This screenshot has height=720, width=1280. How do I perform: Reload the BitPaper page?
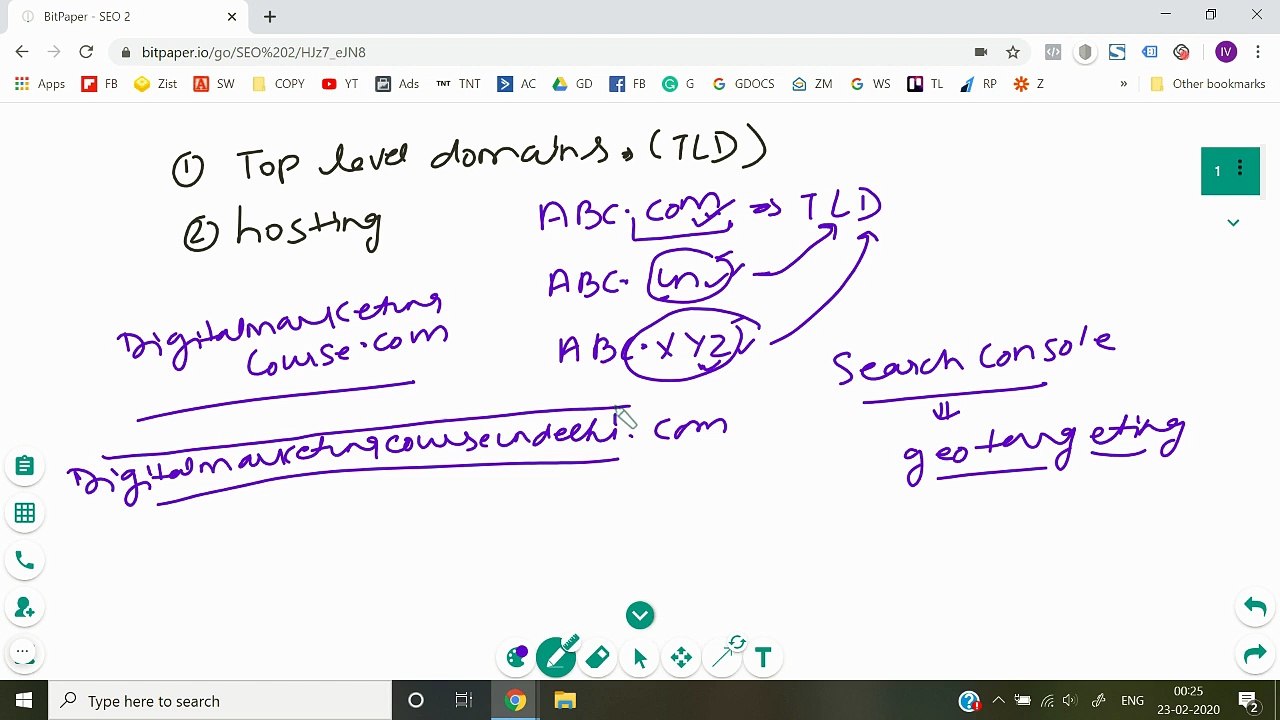[x=86, y=52]
